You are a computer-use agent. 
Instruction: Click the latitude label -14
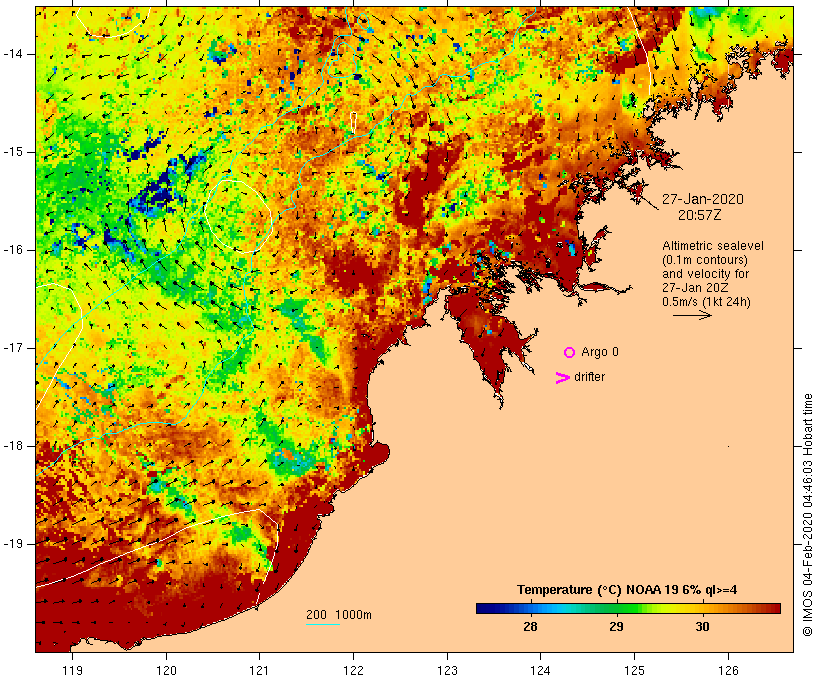coord(12,54)
